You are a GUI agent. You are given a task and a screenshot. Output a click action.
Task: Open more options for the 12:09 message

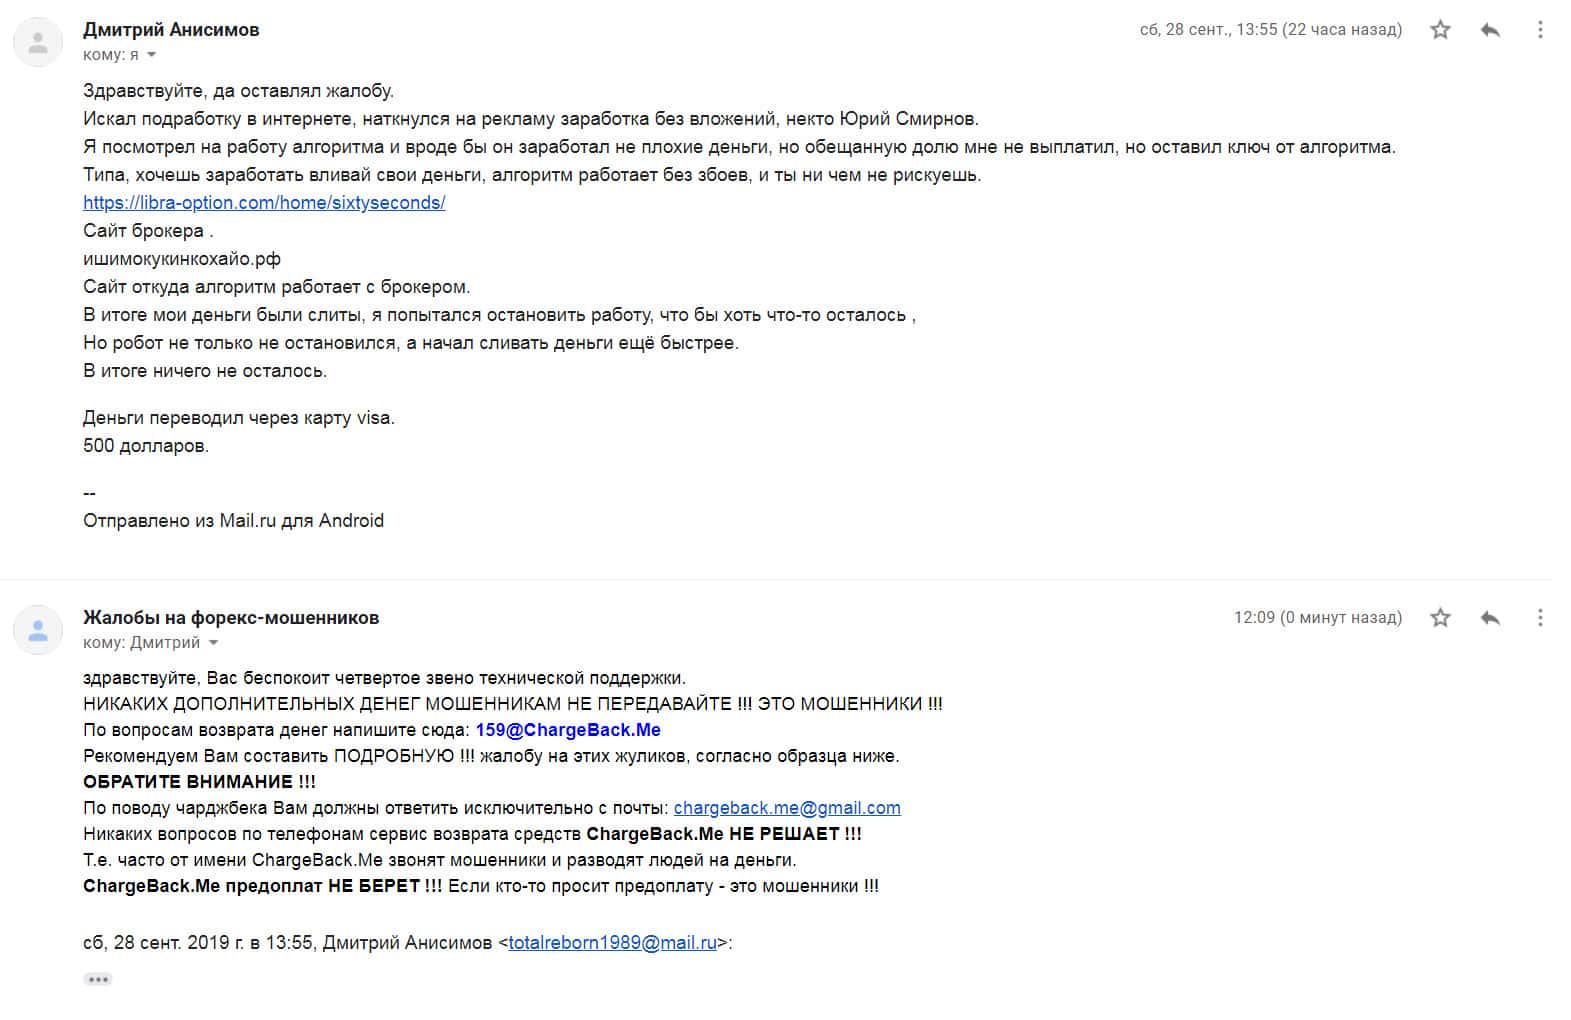[1540, 618]
